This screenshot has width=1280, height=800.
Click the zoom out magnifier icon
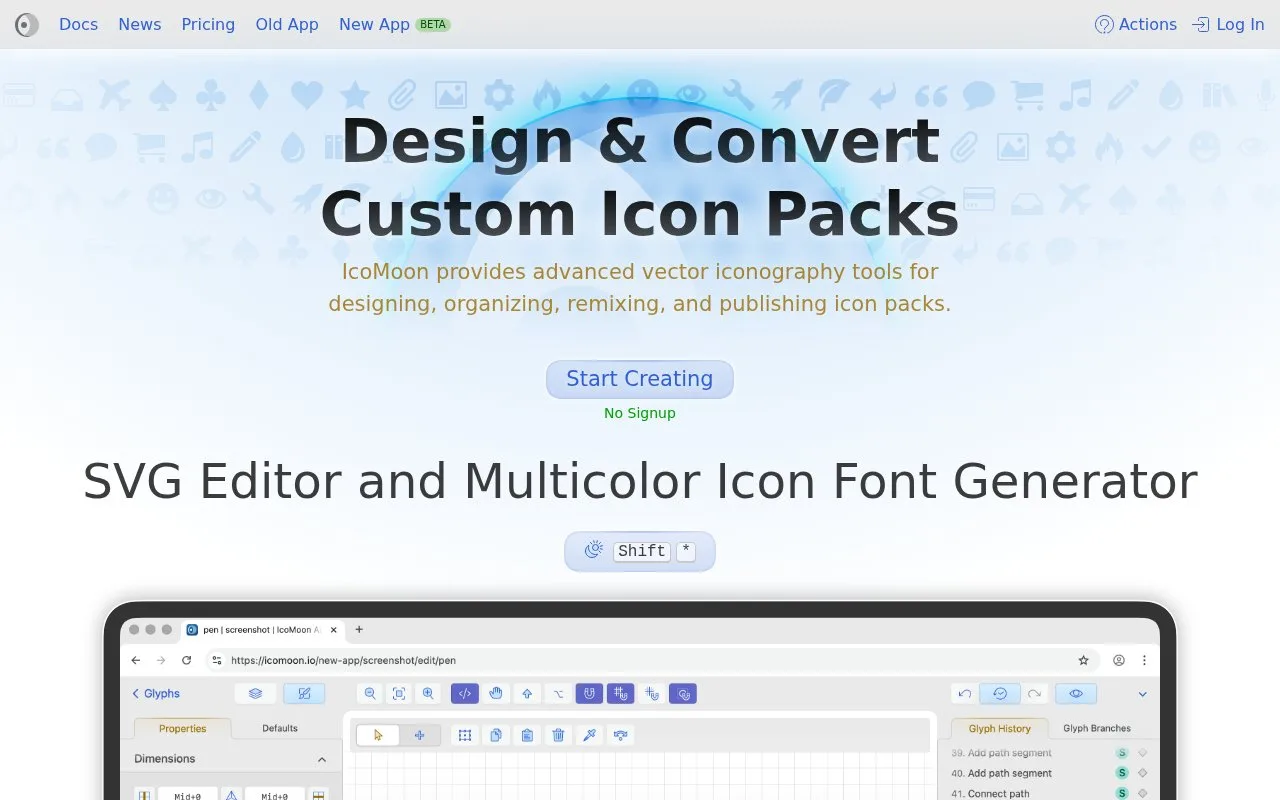371,693
